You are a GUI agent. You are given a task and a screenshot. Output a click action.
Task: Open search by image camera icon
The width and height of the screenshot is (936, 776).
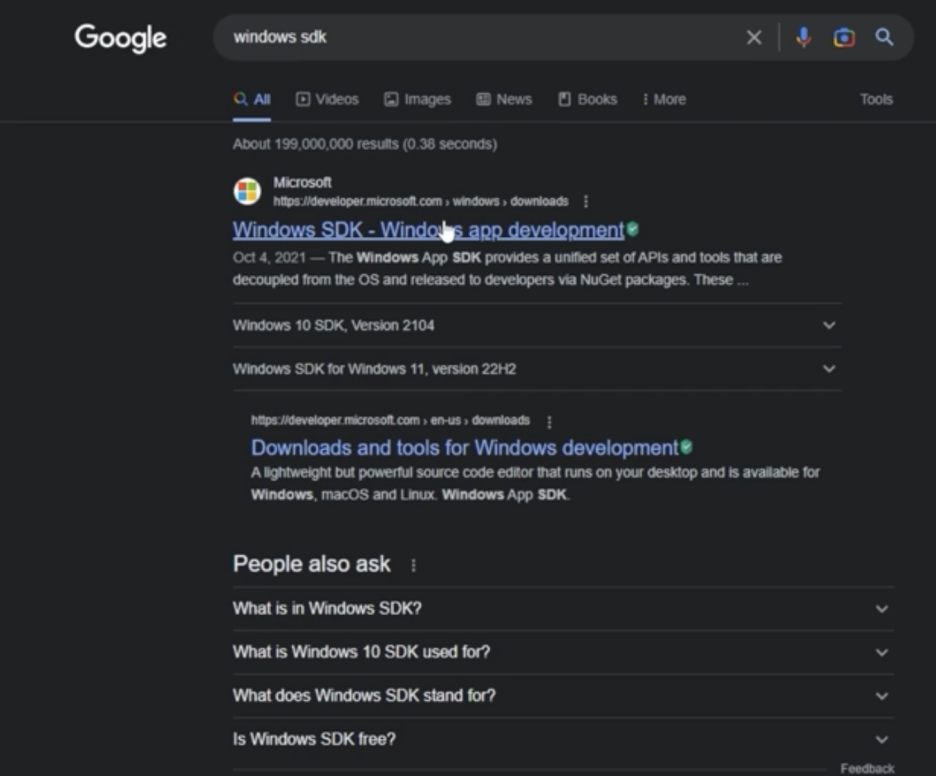[x=844, y=38]
